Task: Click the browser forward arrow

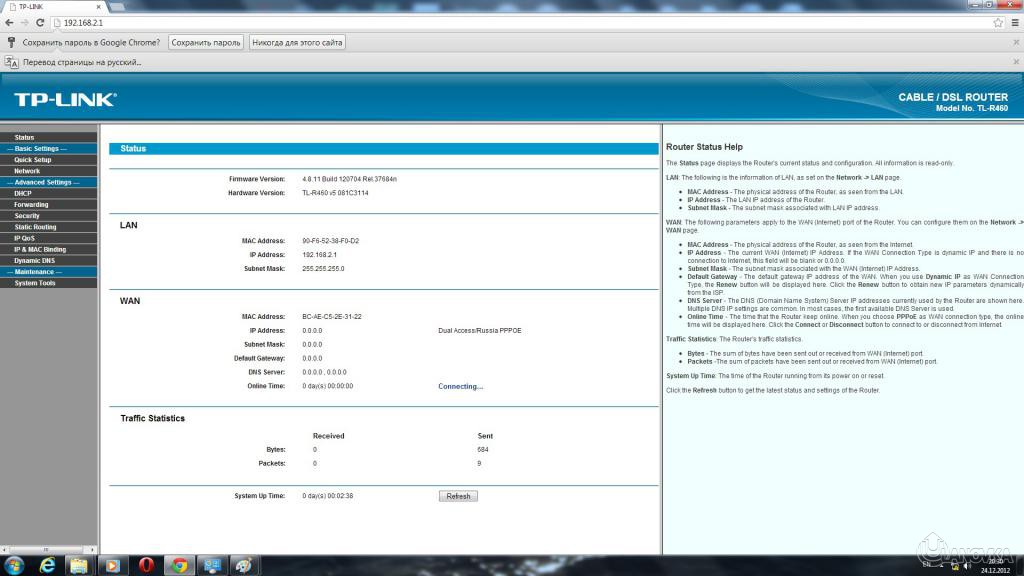Action: click(x=25, y=23)
